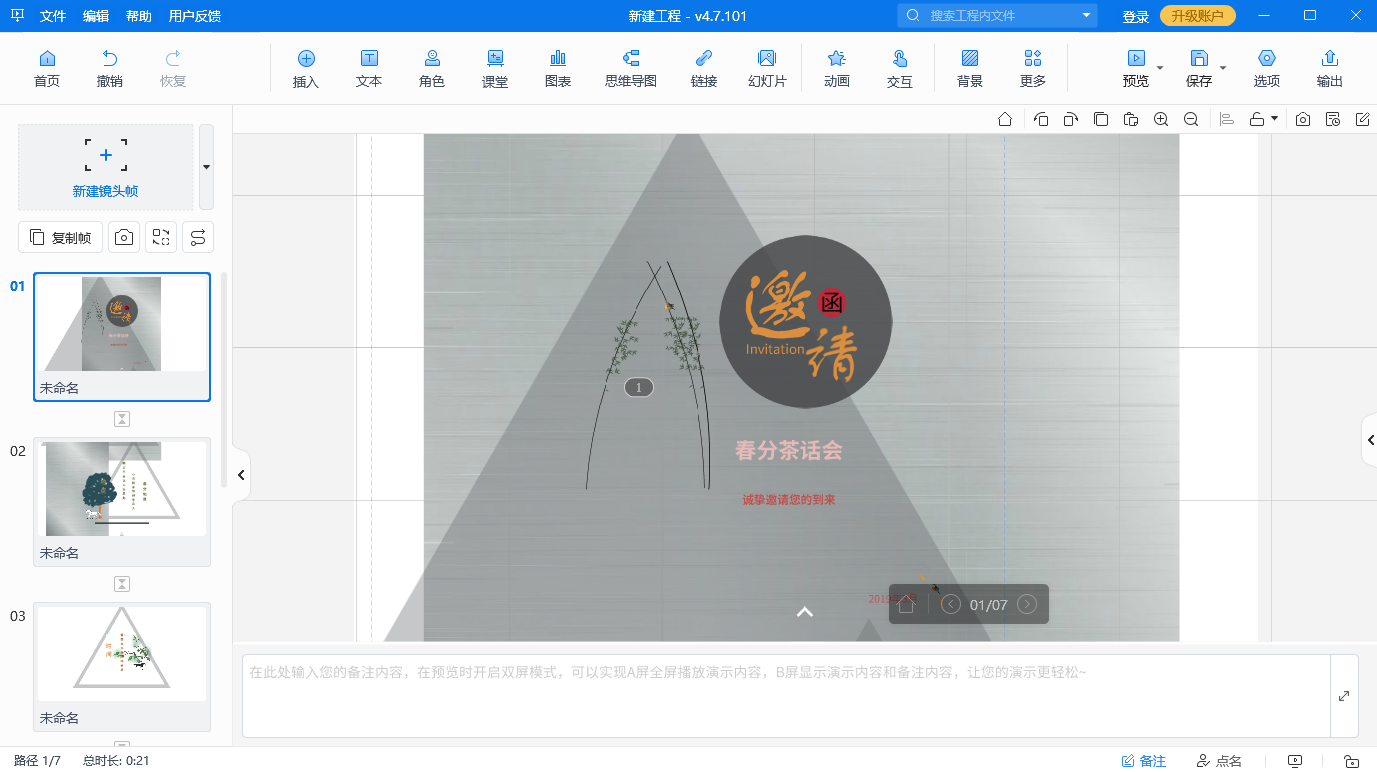Go to next frame in canvas navigator
This screenshot has width=1377, height=772.
[x=1027, y=604]
